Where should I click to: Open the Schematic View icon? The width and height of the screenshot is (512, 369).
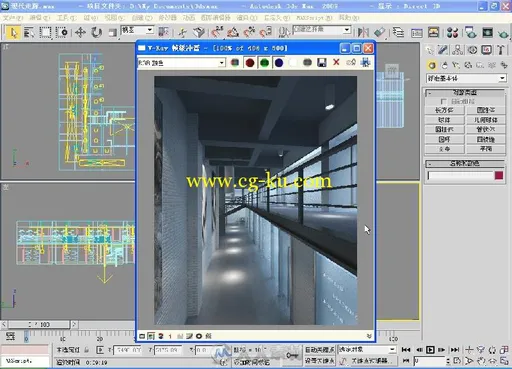pos(433,32)
